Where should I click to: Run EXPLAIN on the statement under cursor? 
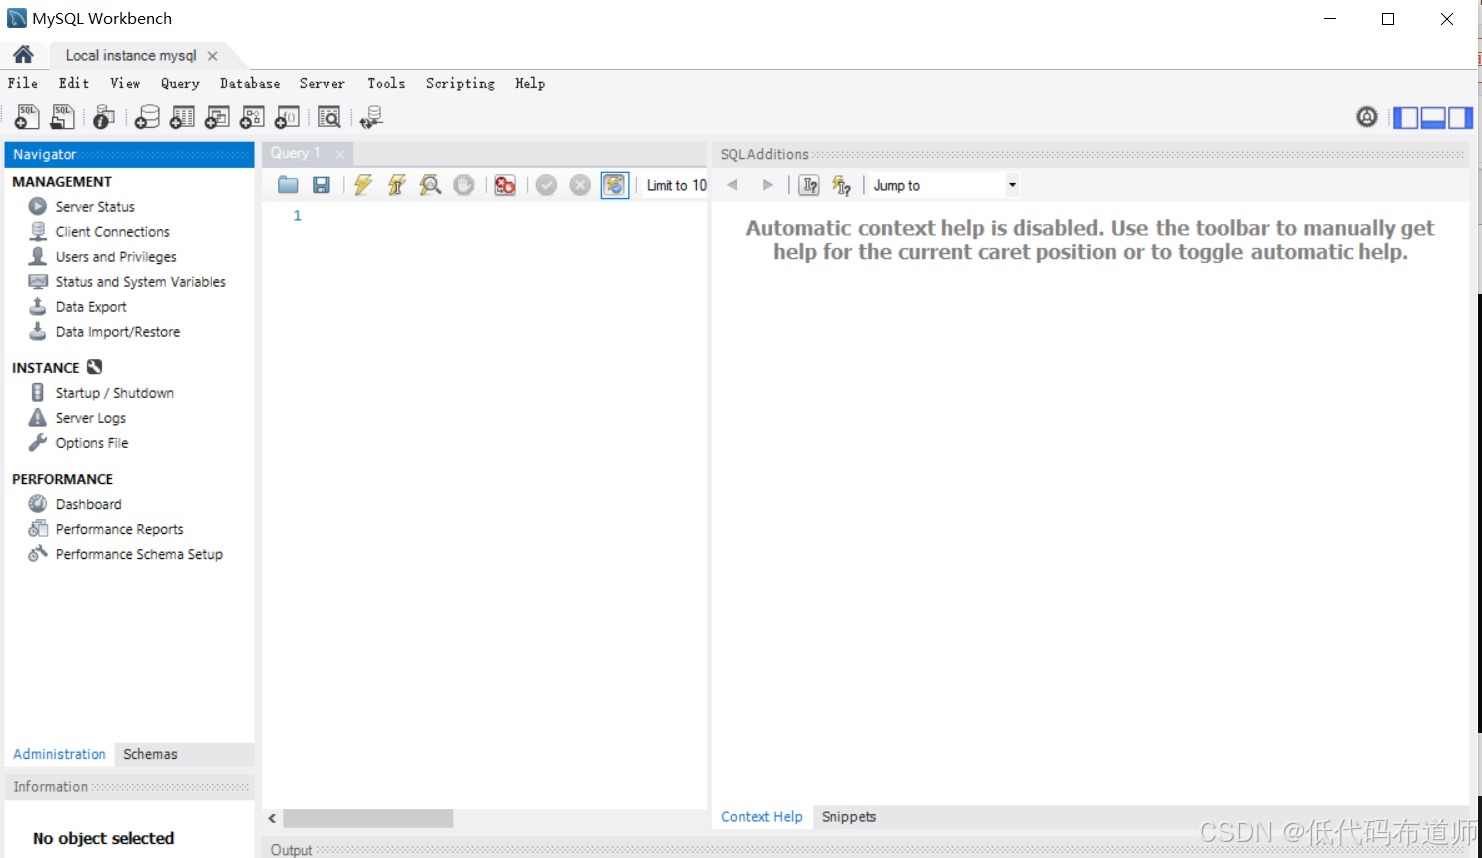point(431,185)
